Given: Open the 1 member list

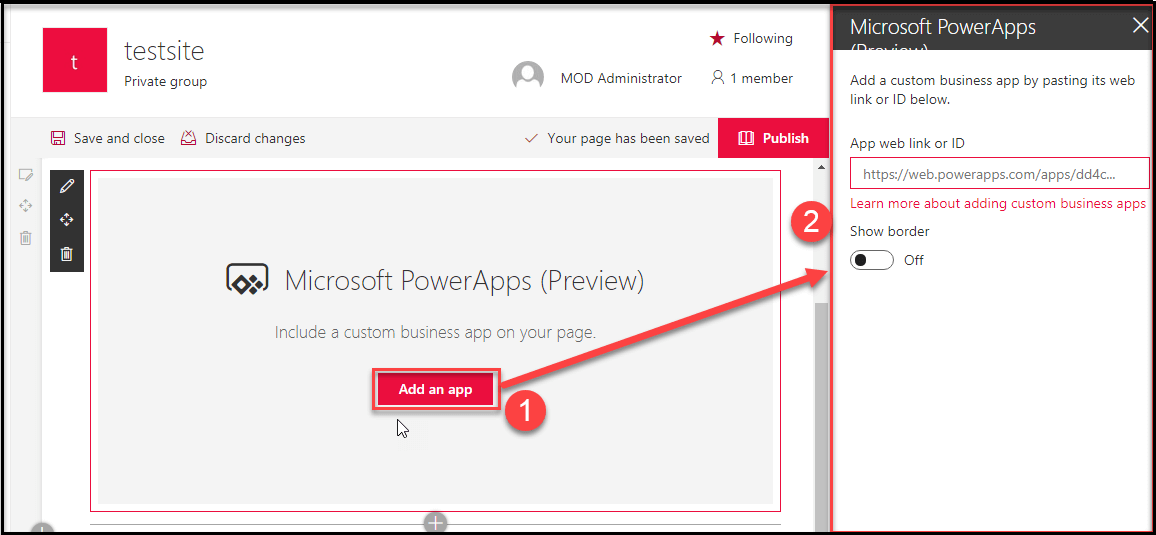Looking at the screenshot, I should click(751, 78).
